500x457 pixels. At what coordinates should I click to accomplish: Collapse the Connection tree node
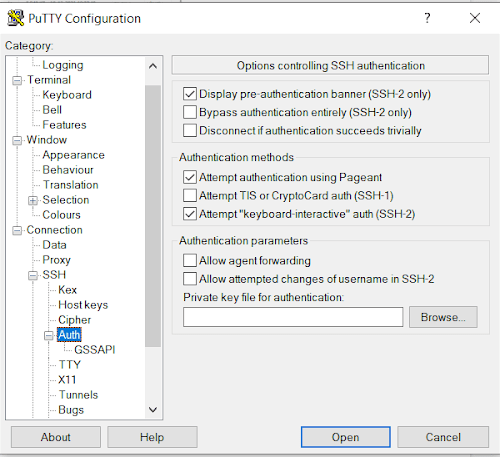(x=17, y=231)
